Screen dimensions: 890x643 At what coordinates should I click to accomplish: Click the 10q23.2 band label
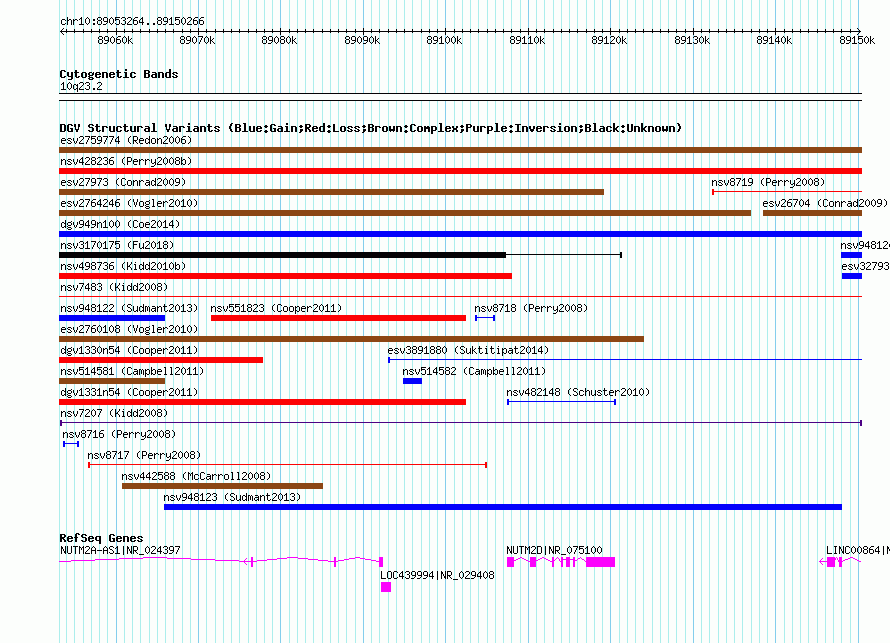coord(81,86)
